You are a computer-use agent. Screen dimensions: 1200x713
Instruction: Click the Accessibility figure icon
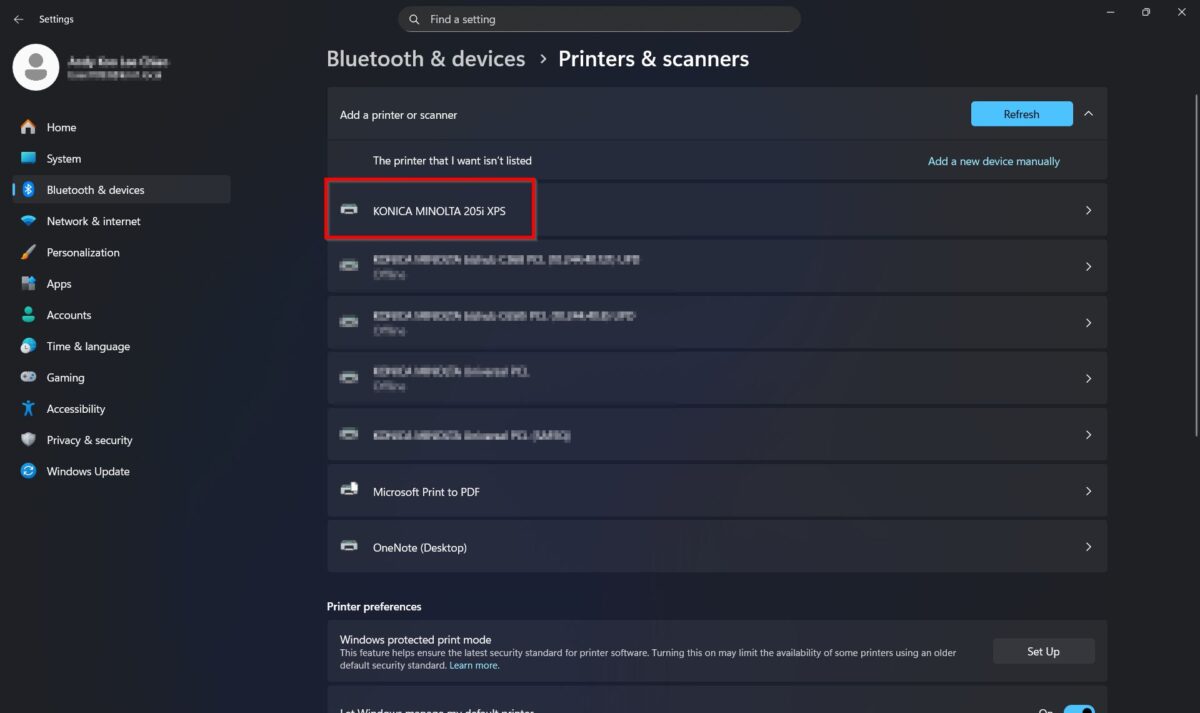coord(28,409)
